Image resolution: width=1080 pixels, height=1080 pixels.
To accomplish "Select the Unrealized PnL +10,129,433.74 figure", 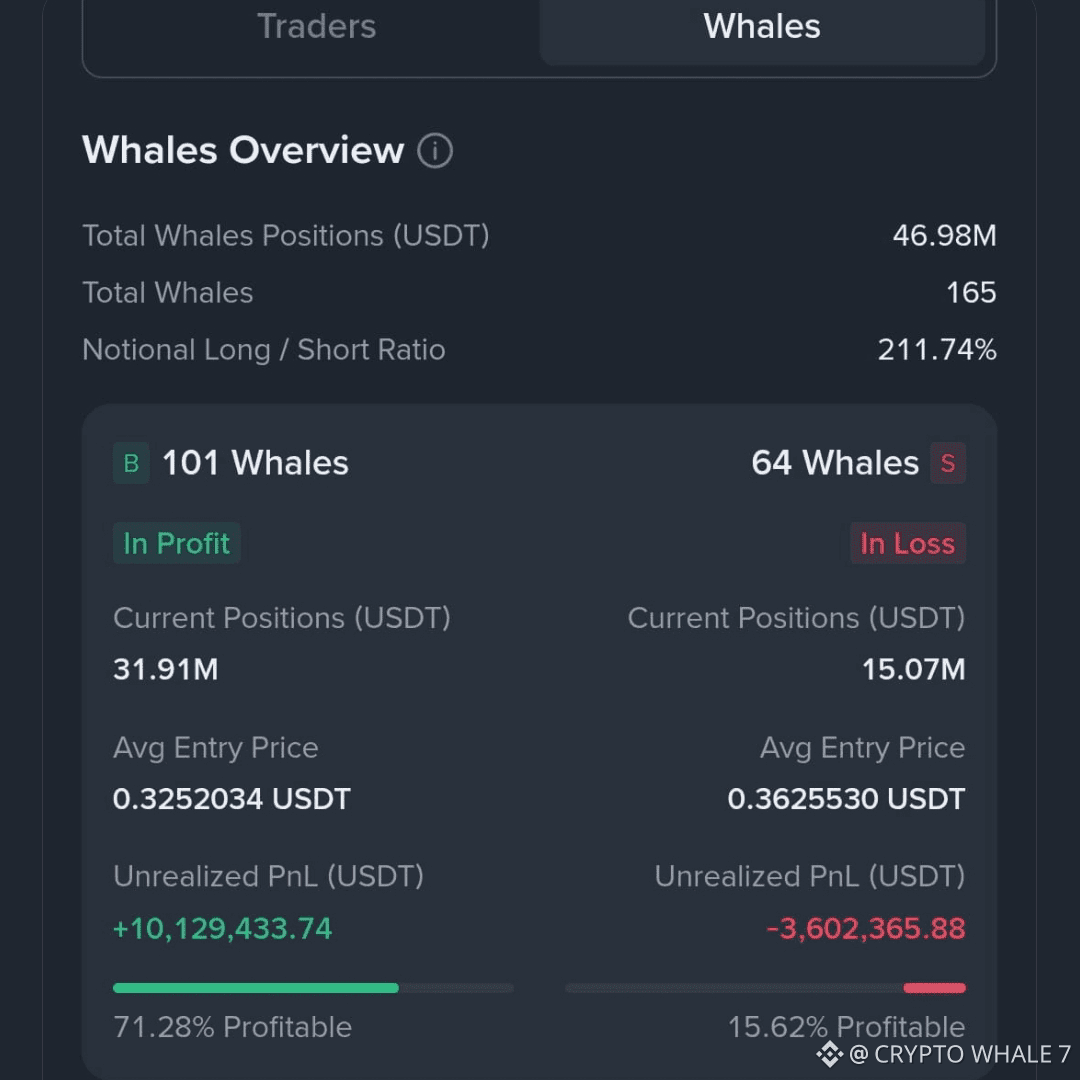I will (222, 929).
